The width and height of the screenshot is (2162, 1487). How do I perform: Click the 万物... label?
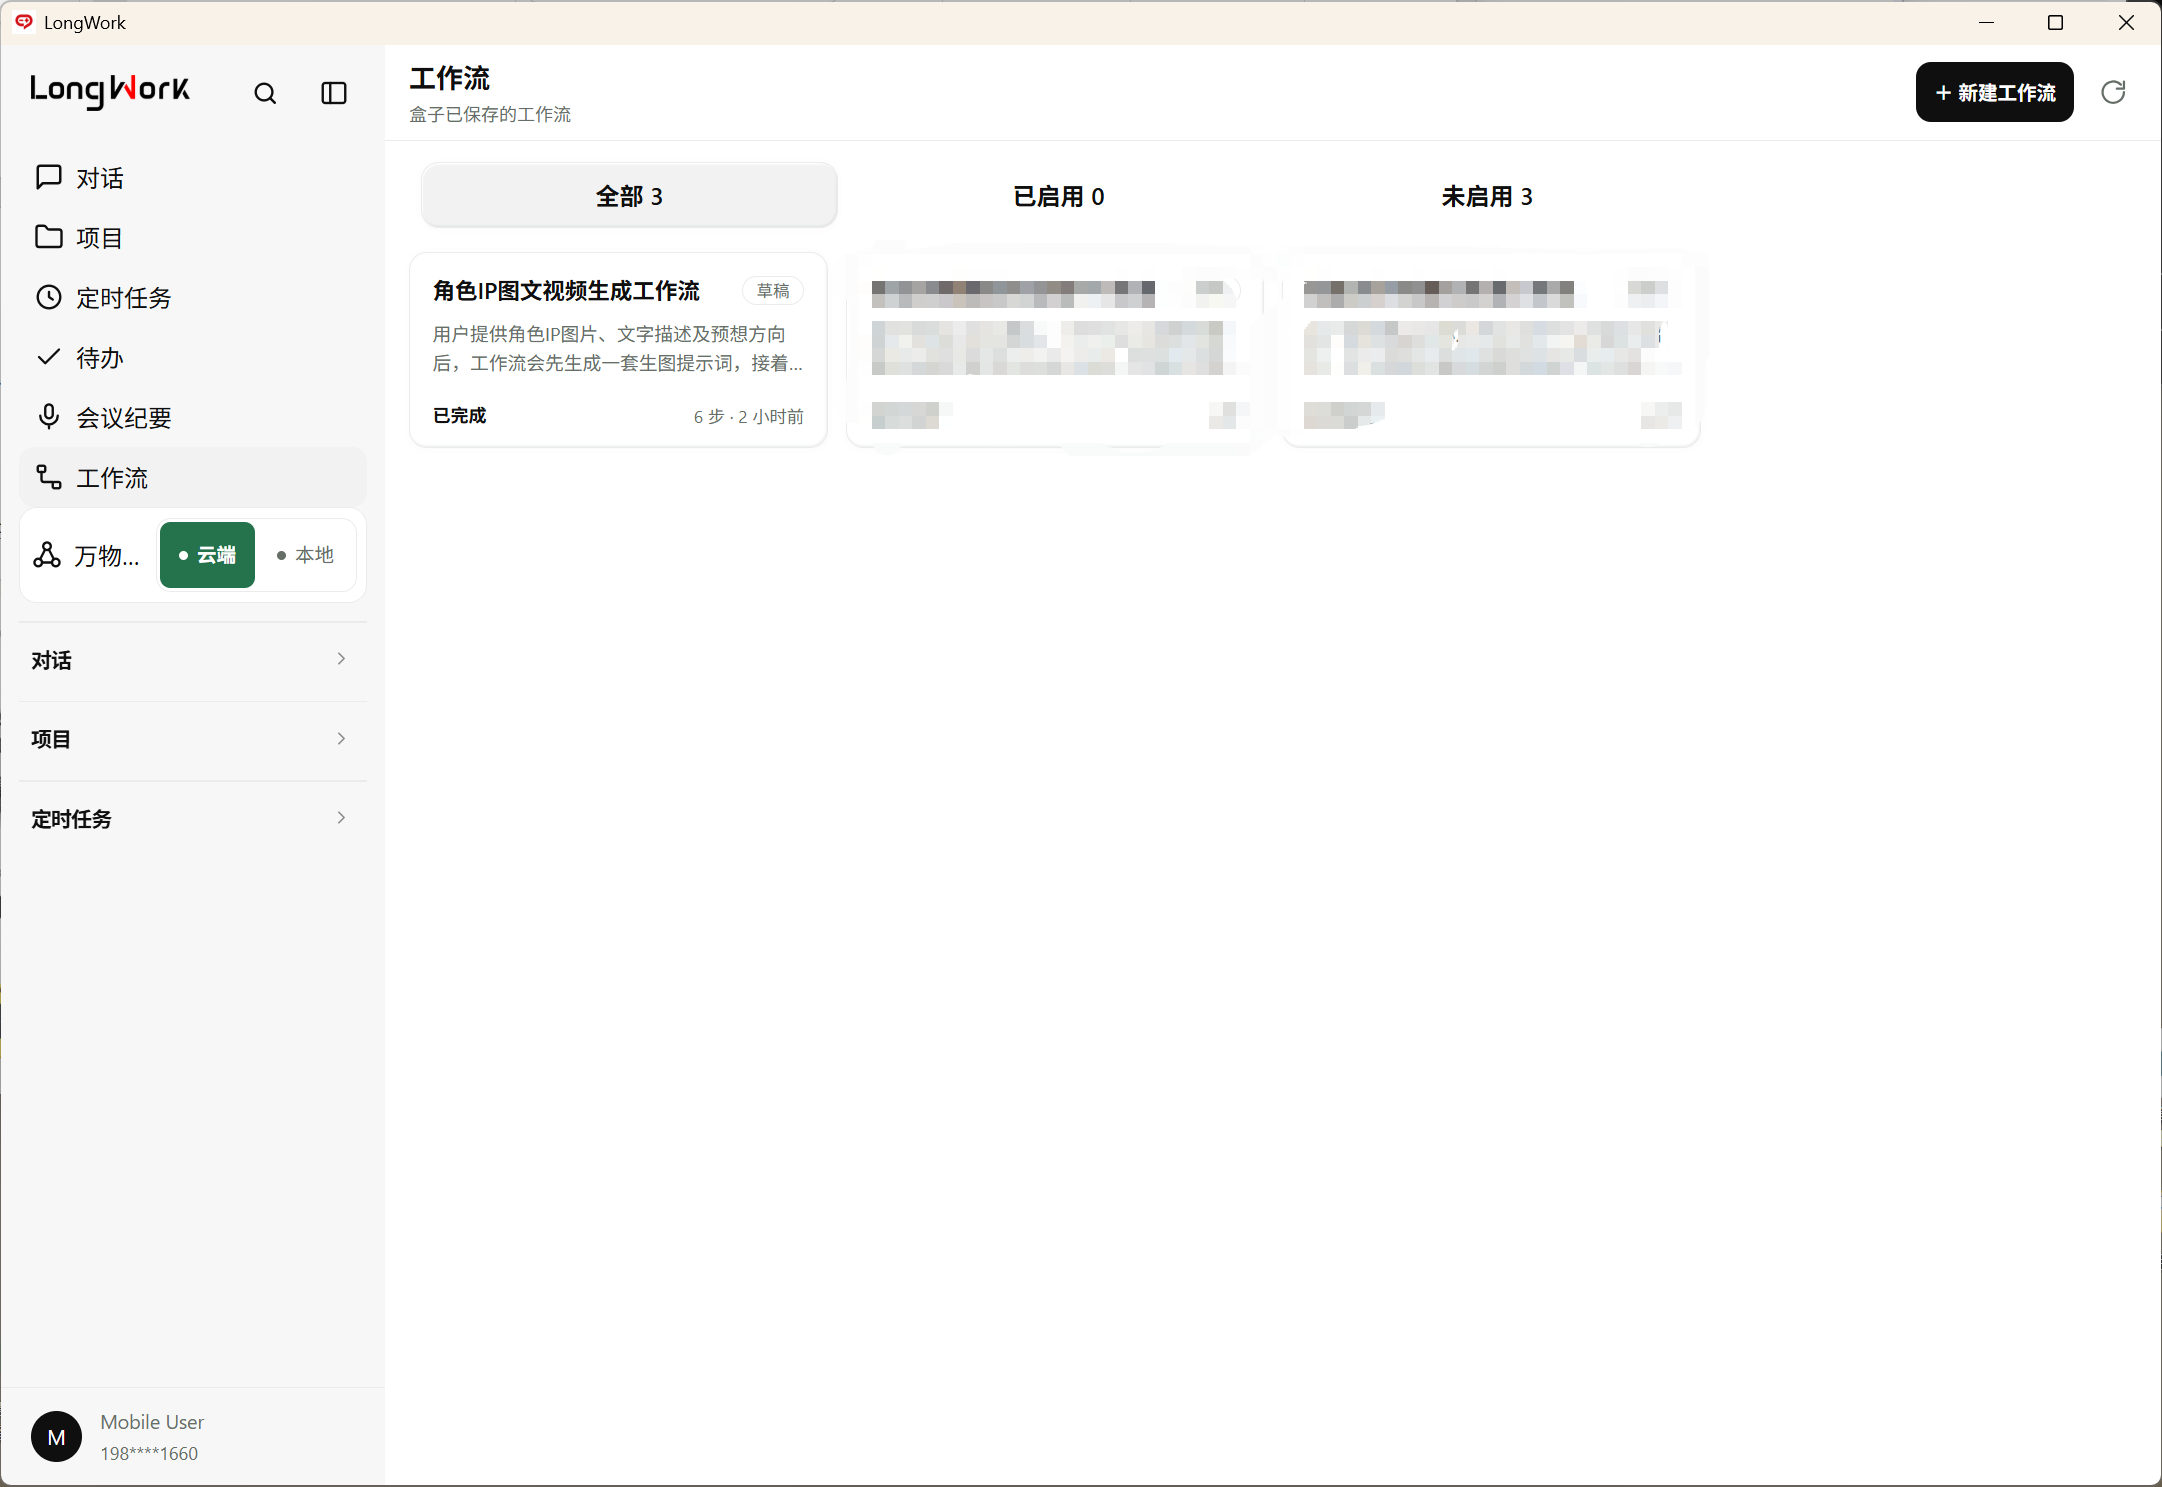tap(107, 556)
